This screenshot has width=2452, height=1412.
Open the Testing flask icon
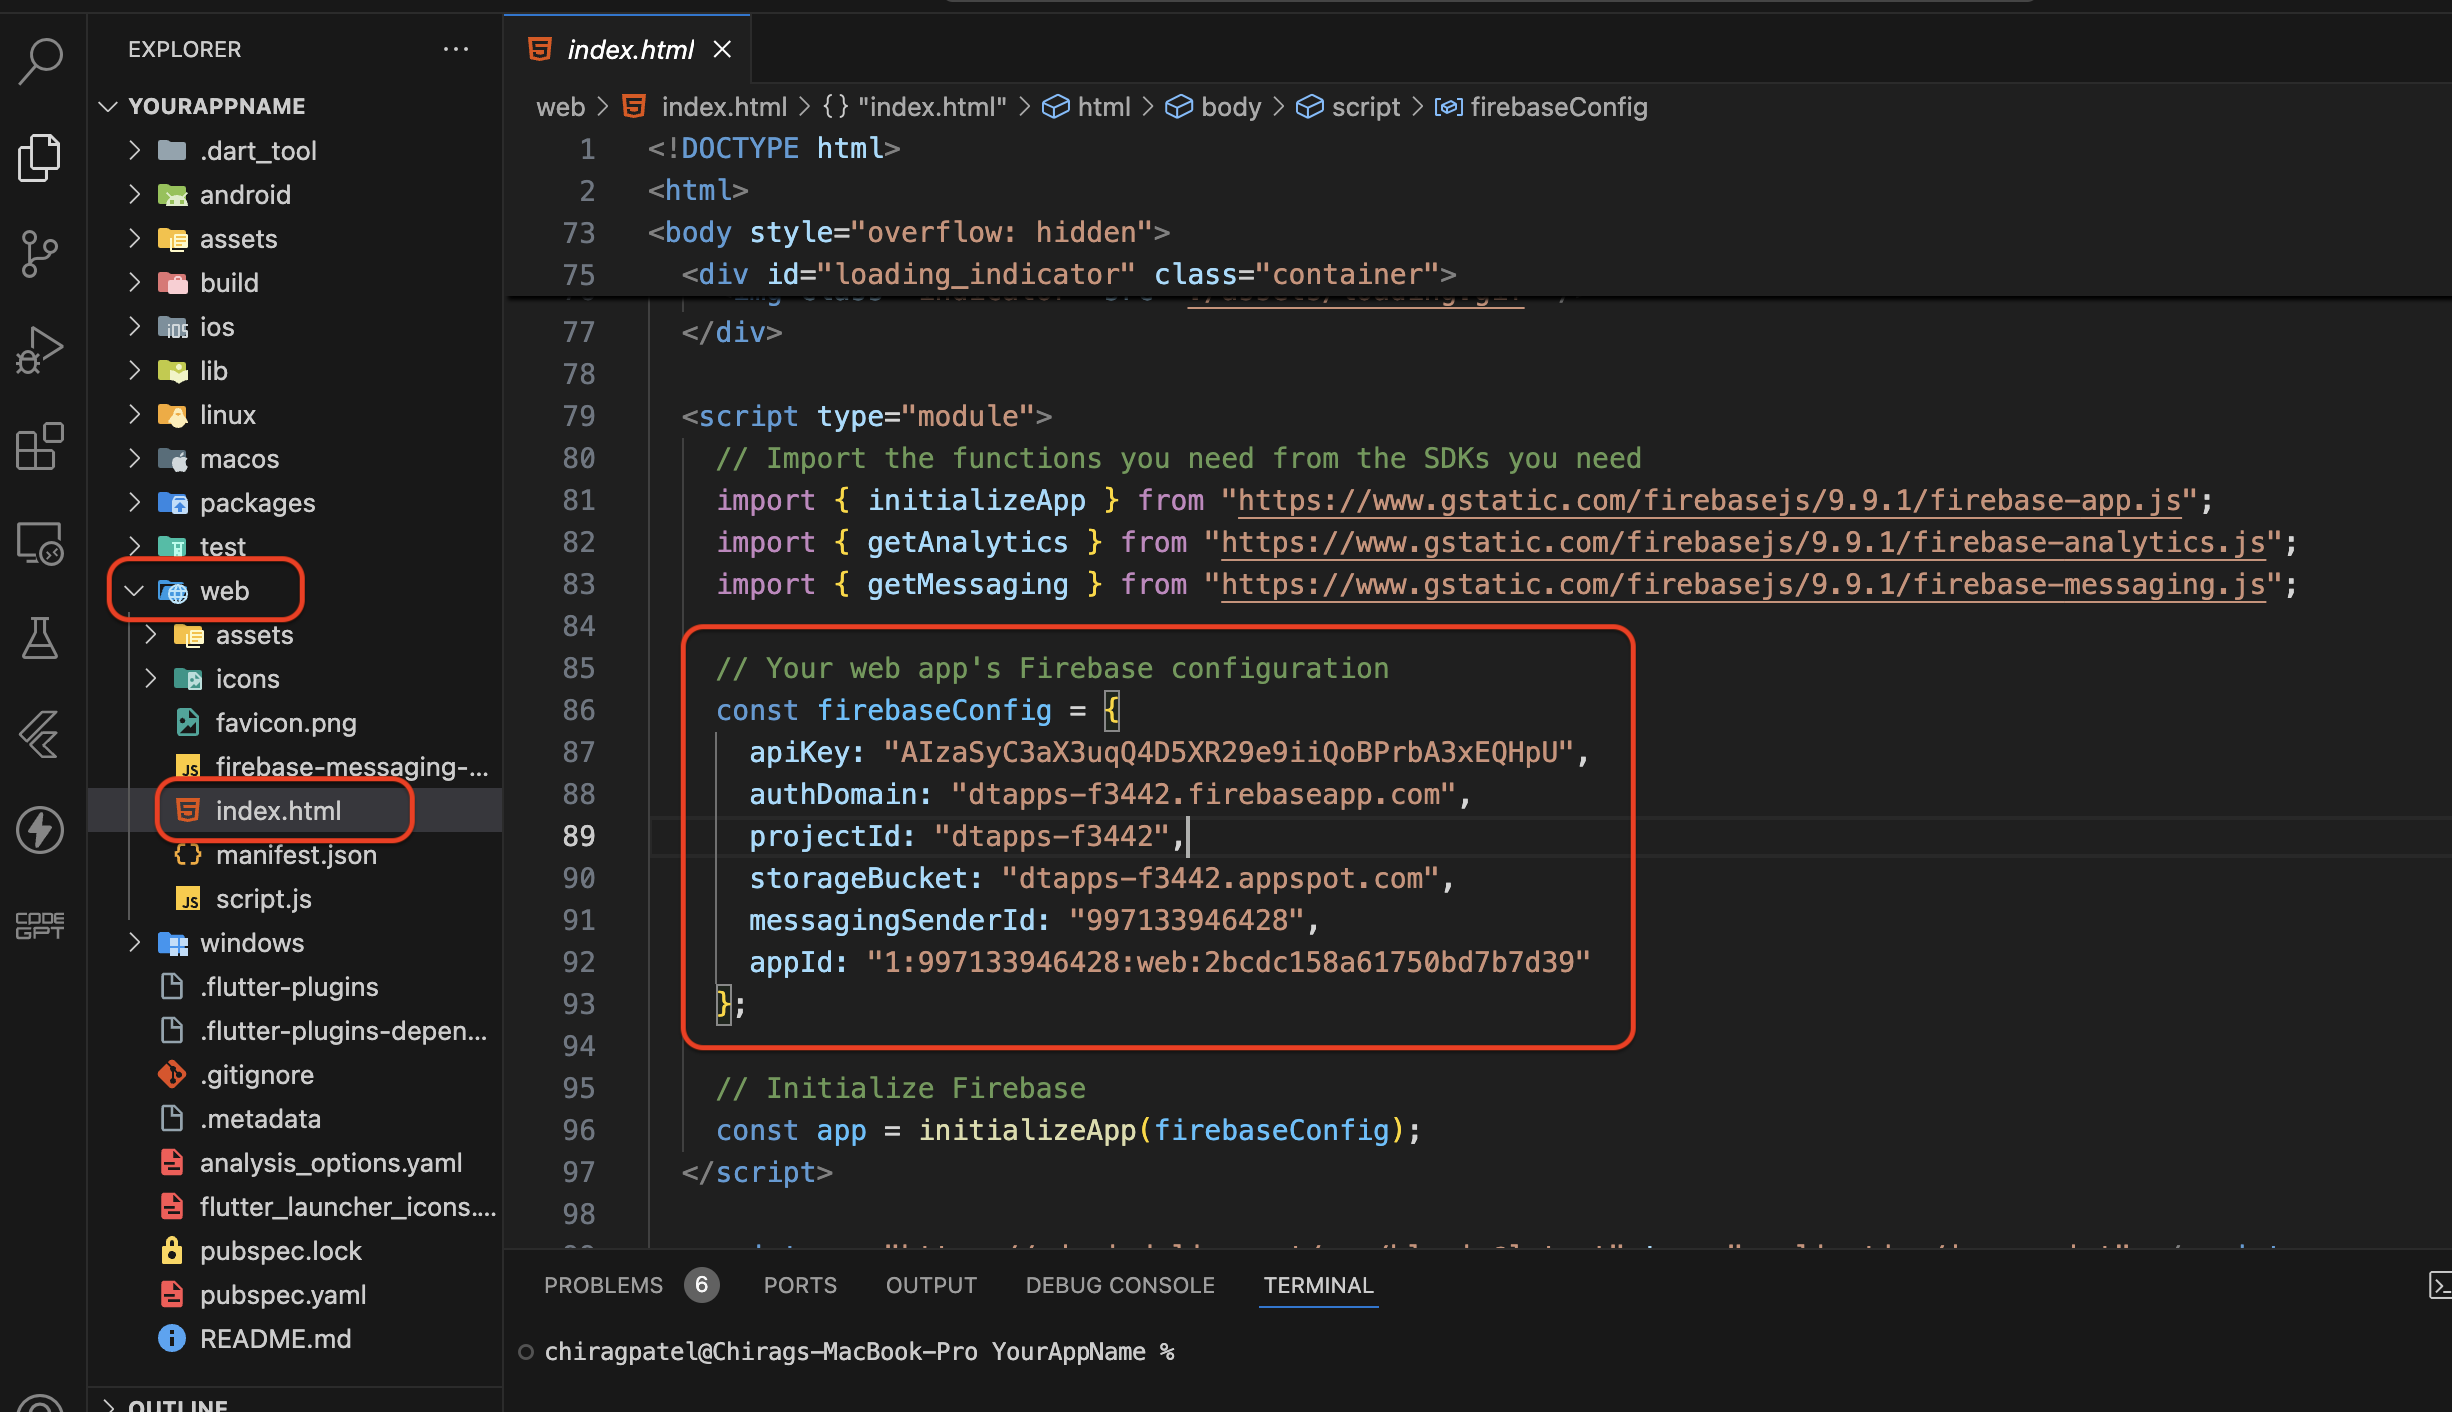point(40,638)
